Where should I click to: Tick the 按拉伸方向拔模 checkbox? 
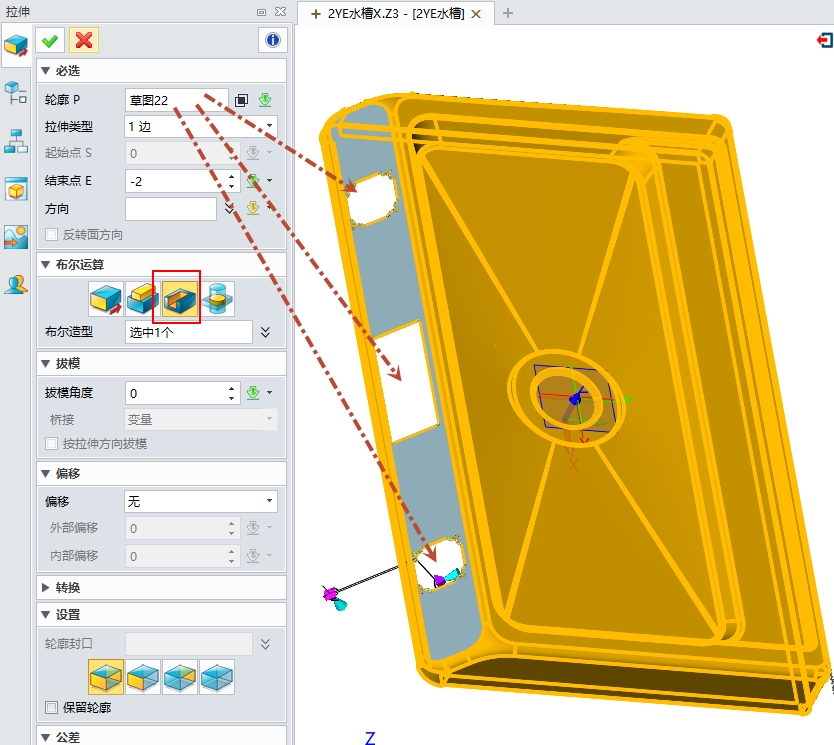click(52, 443)
